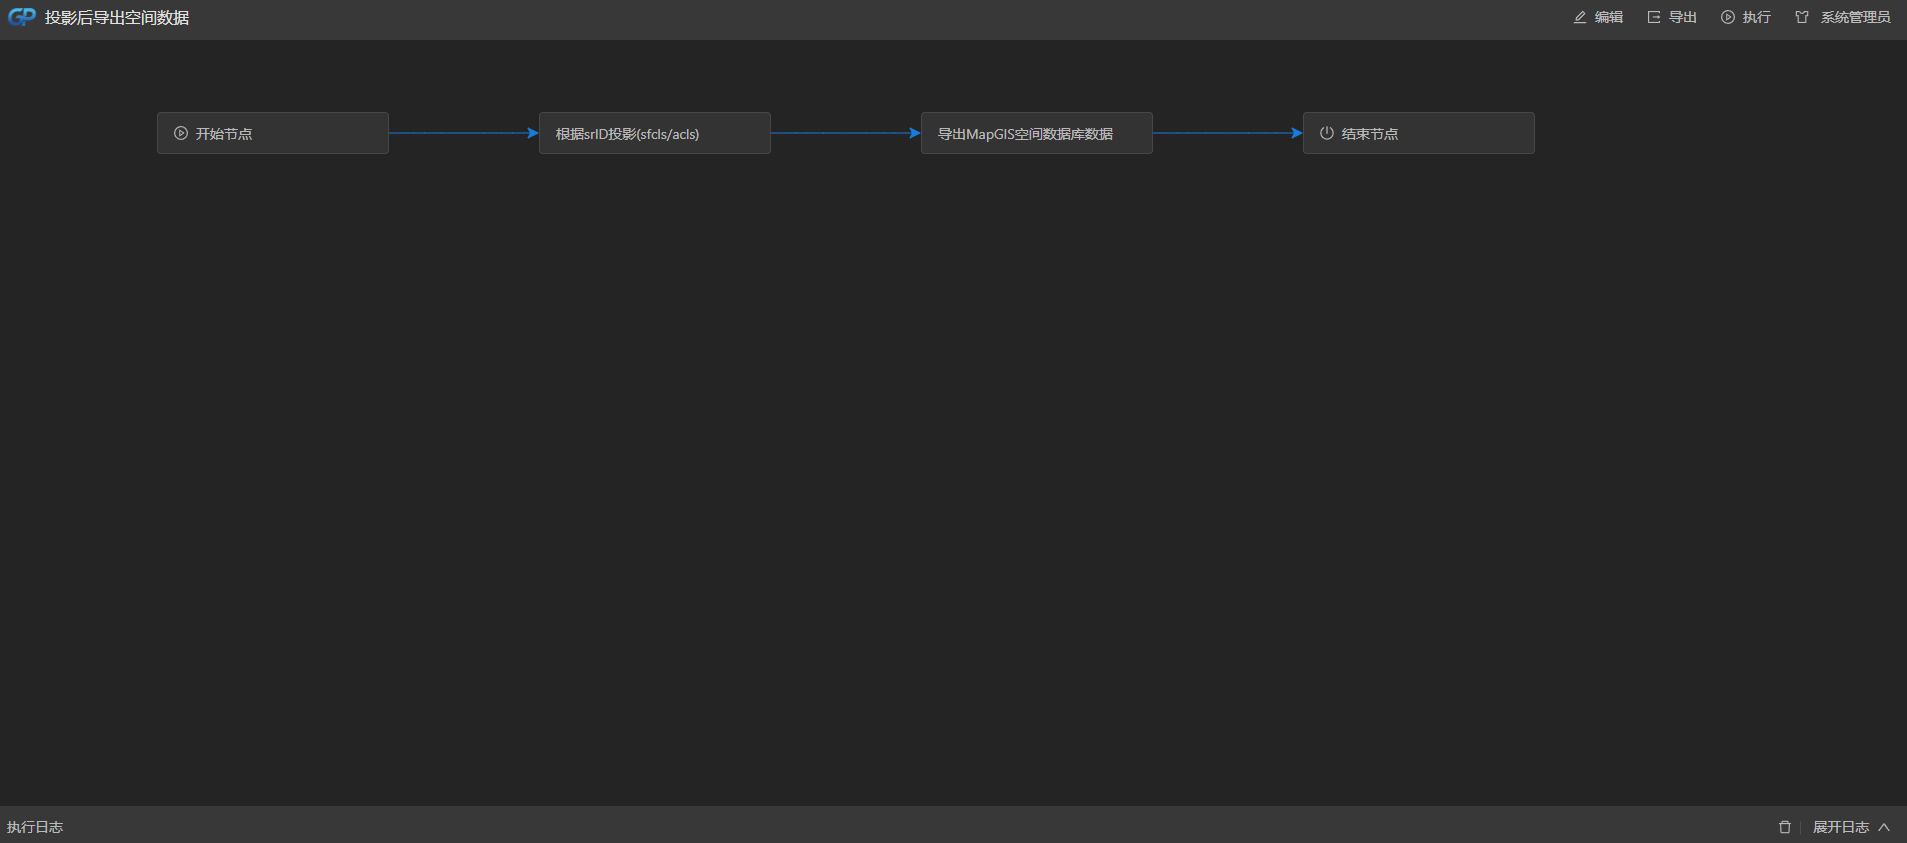Click the shirt icon beside 系统管理员
The height and width of the screenshot is (843, 1907).
[1802, 17]
